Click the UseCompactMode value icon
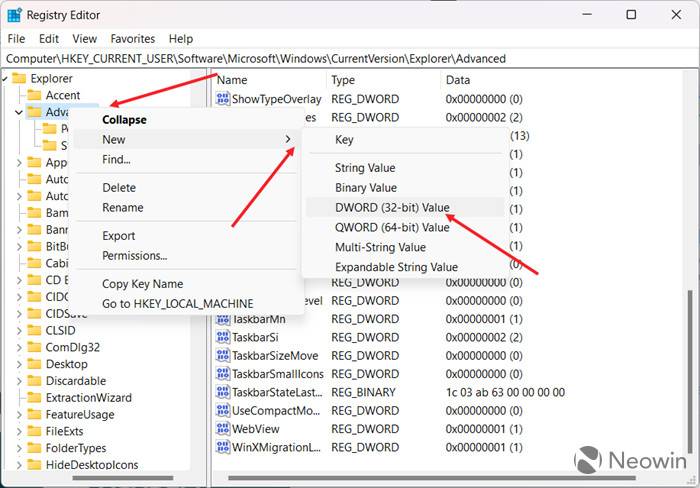The height and width of the screenshot is (488, 700). click(223, 411)
